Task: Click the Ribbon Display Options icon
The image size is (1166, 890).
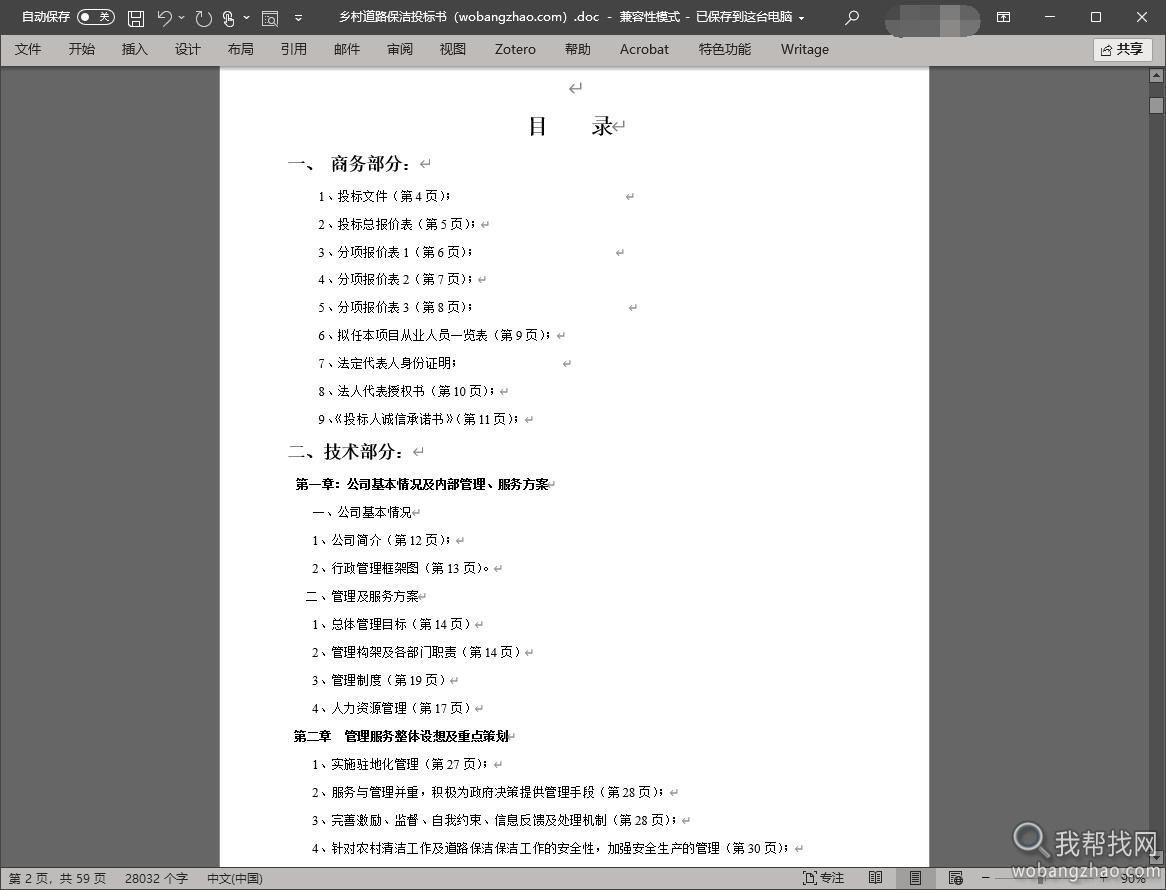Action: pos(1003,16)
